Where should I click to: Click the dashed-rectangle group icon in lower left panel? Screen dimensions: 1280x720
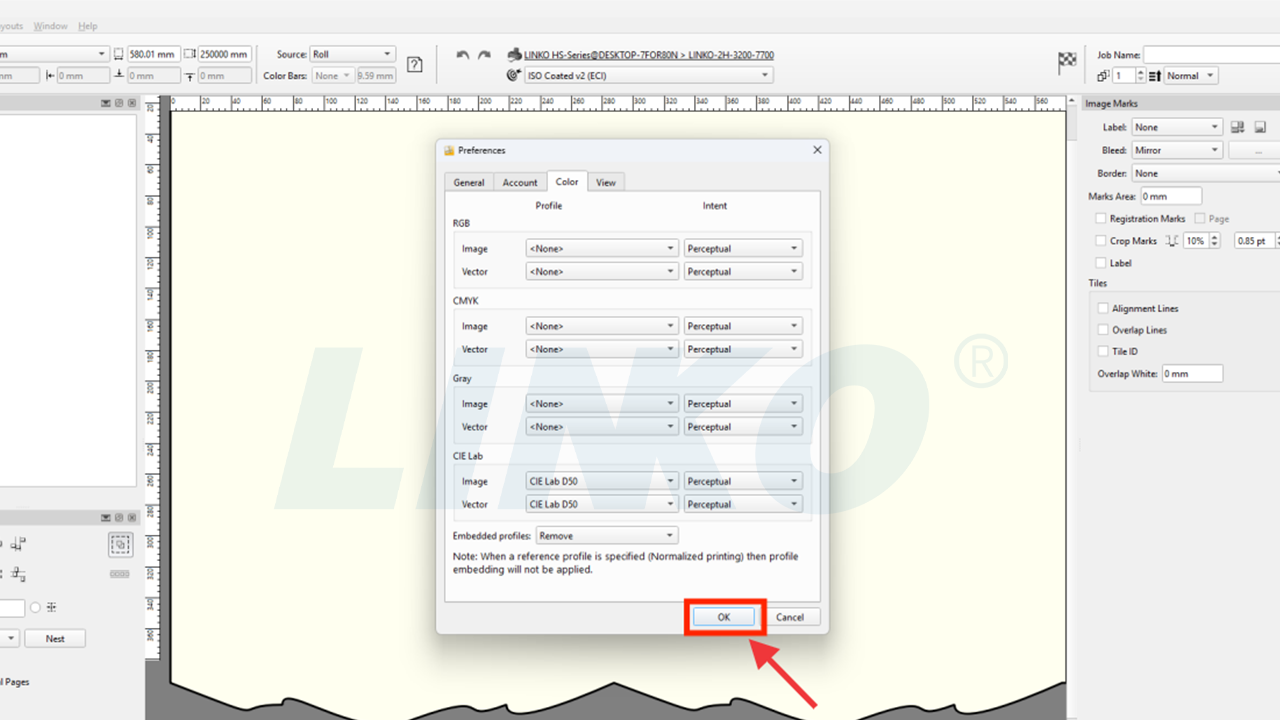(120, 544)
